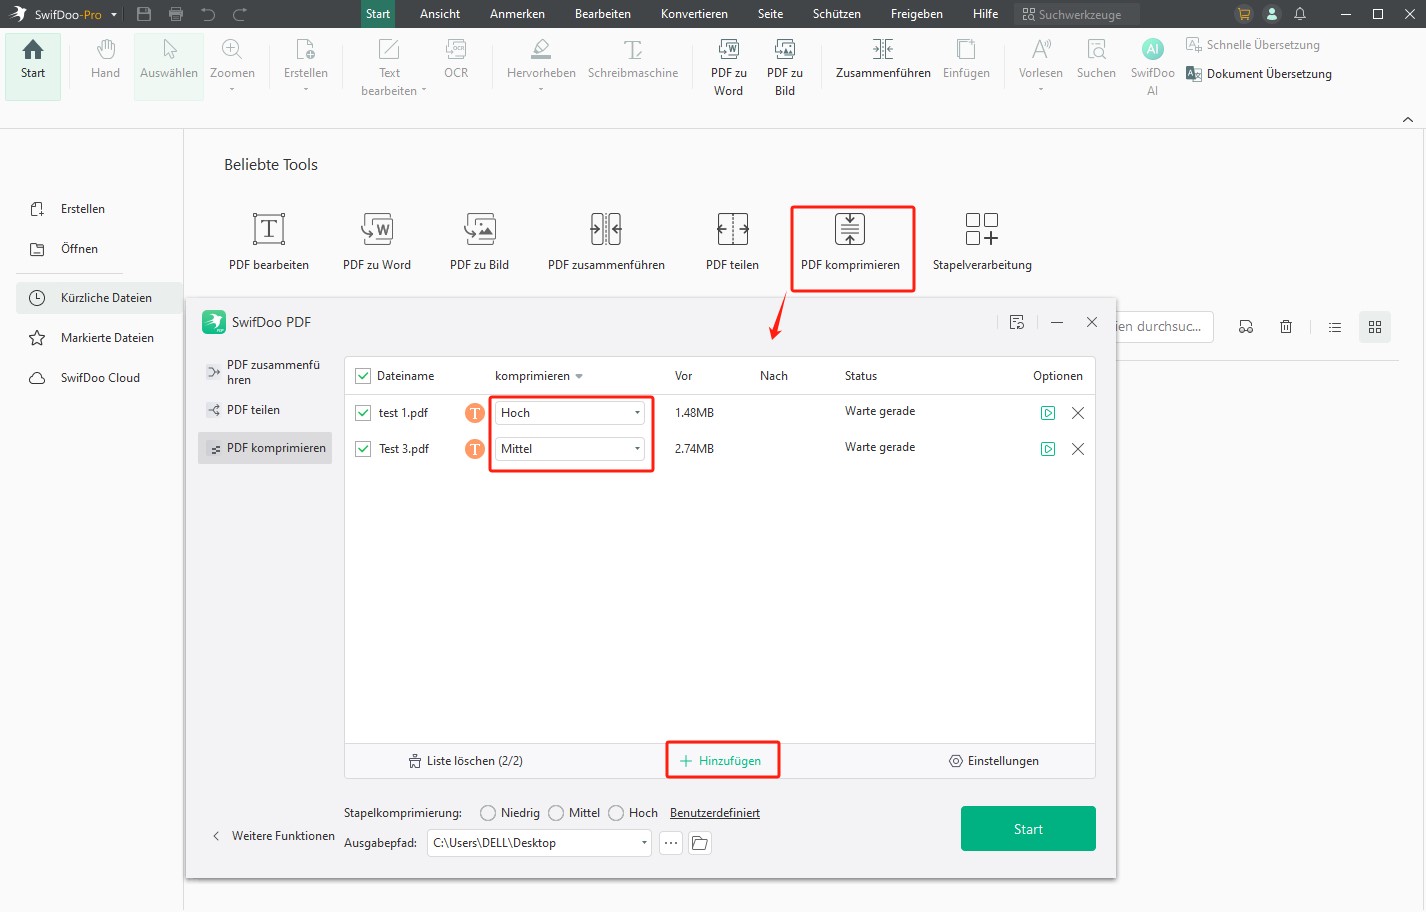
Task: Open Einstellungen in the dialog
Action: click(x=994, y=761)
